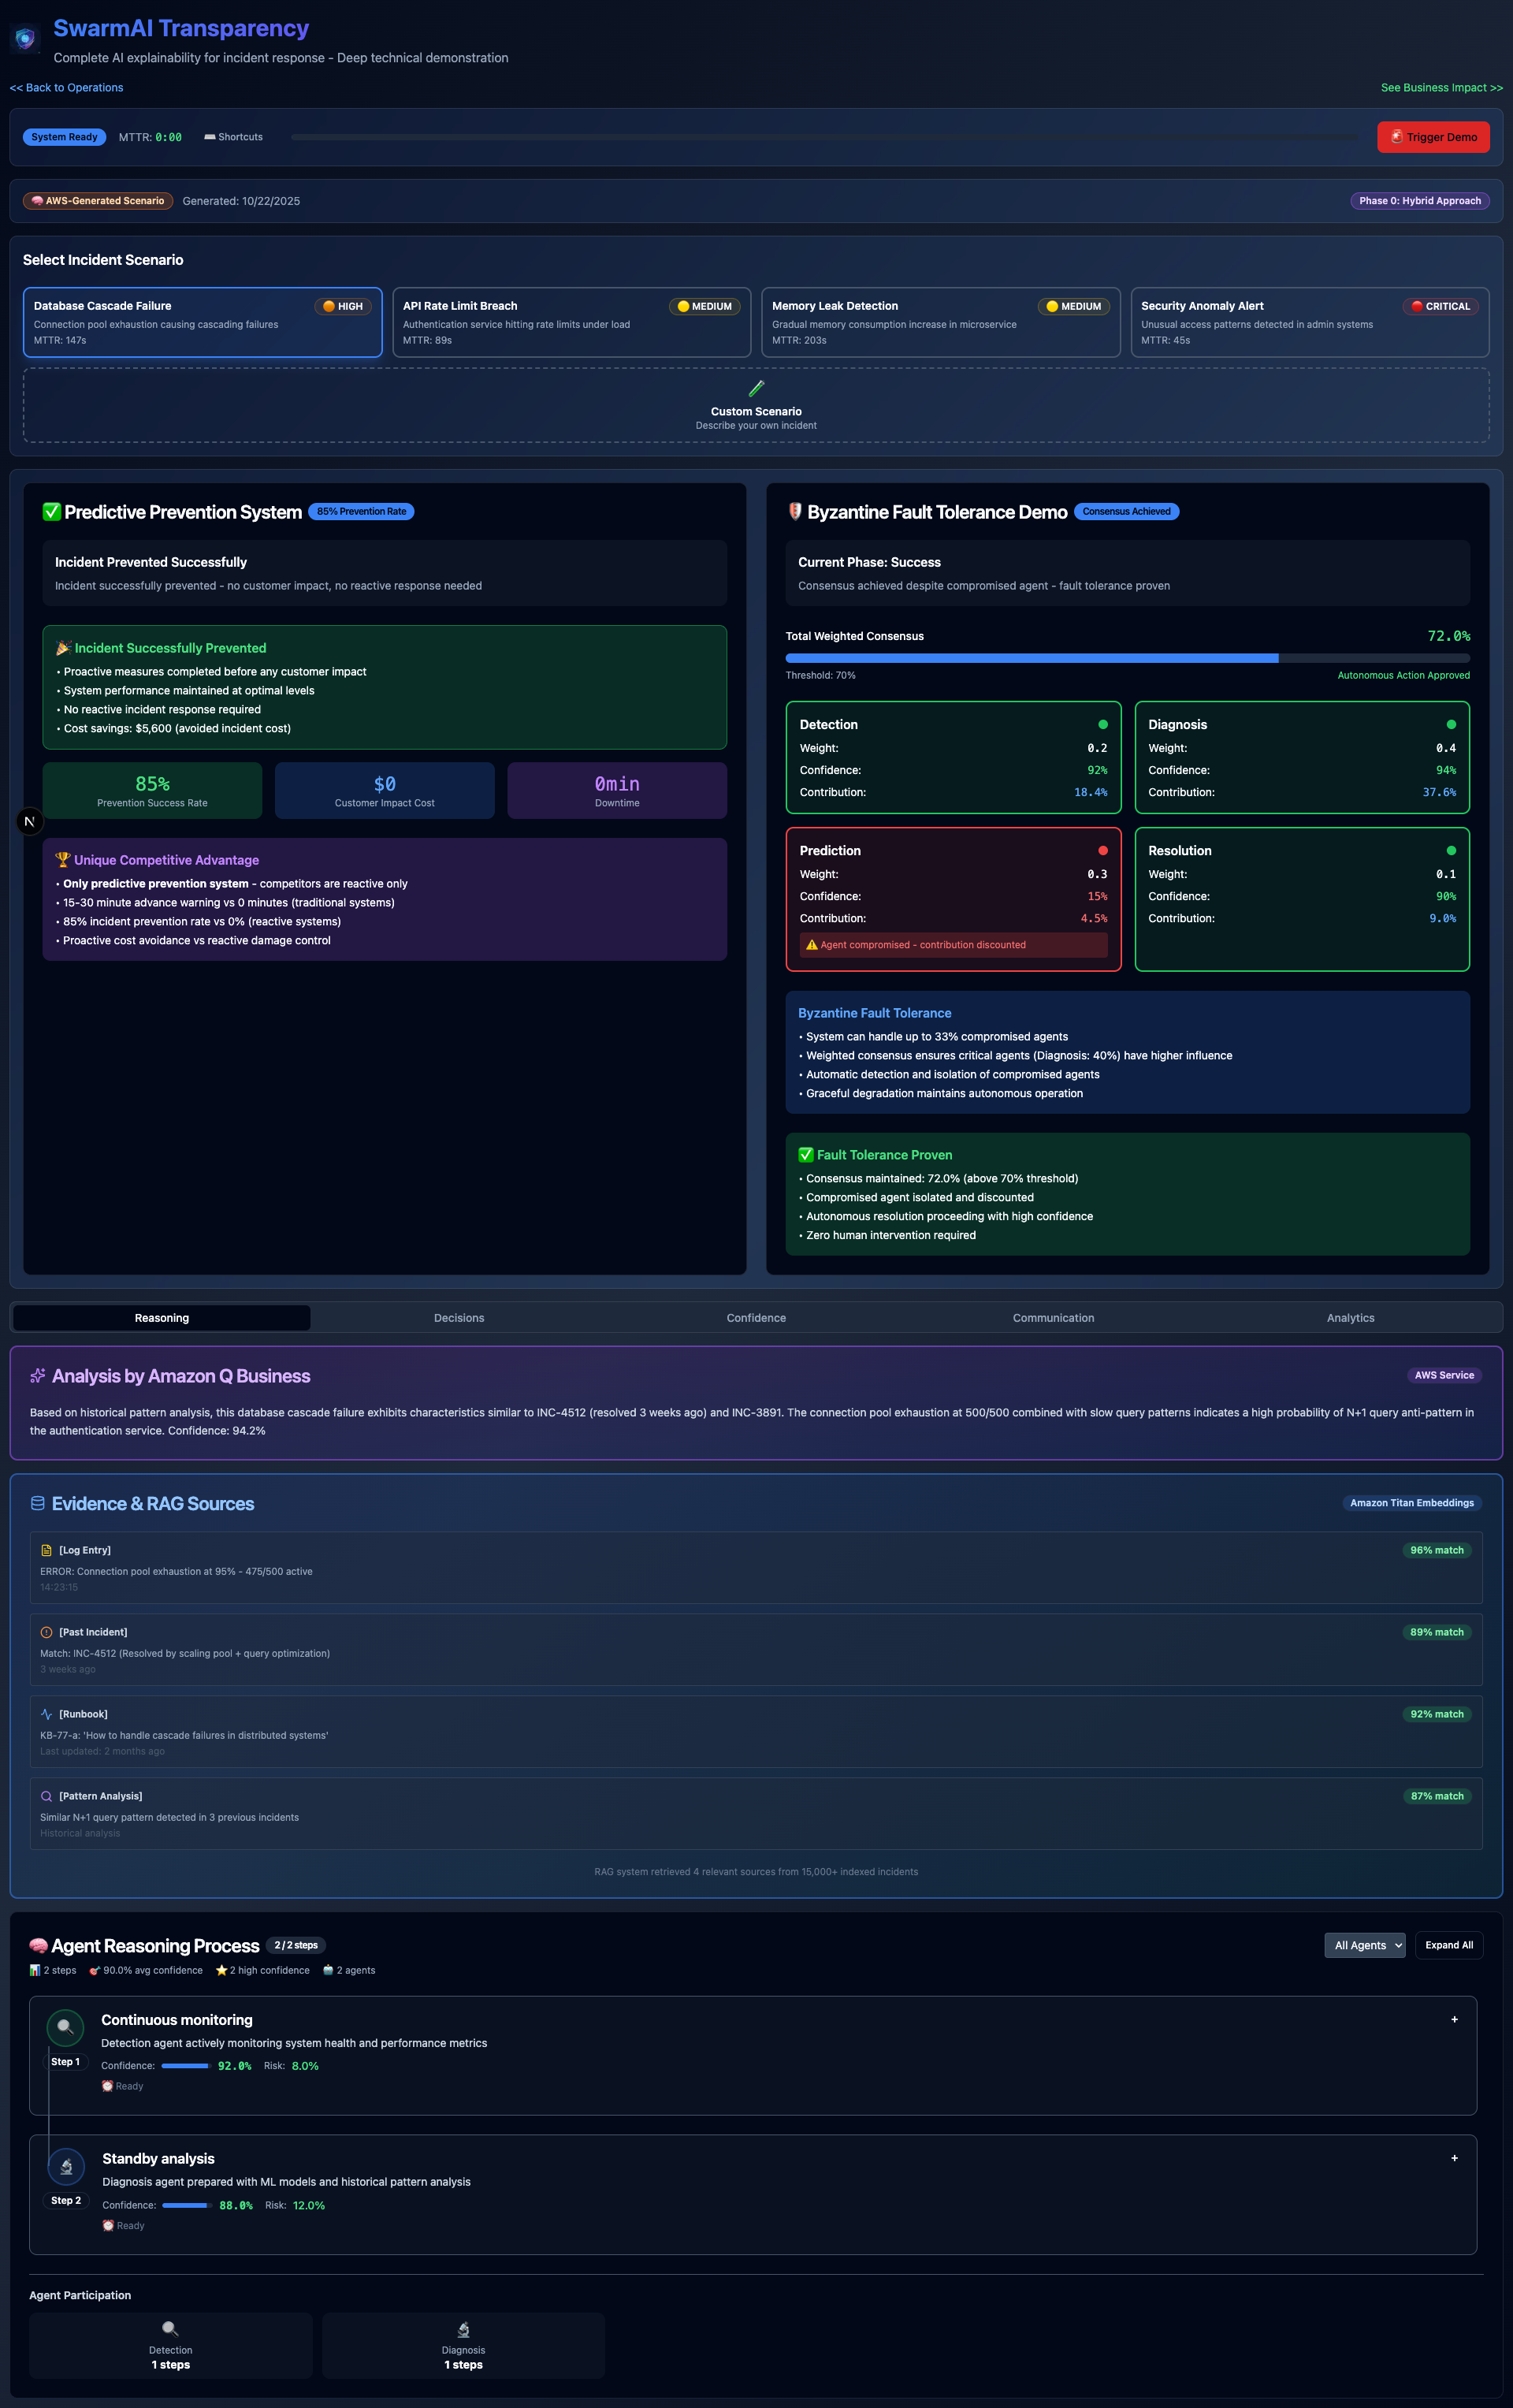Click the Total Weighted Consensus progress bar

point(1127,658)
